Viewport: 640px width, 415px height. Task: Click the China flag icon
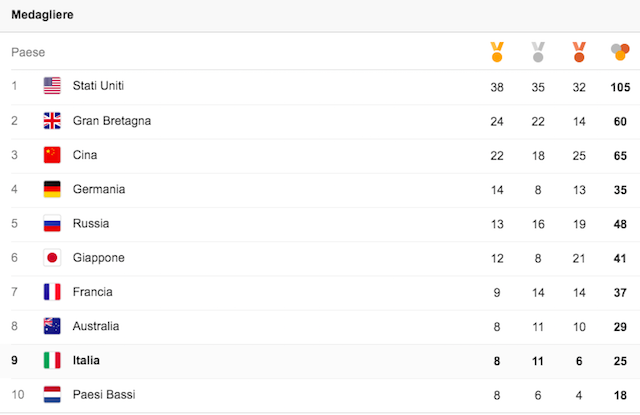tap(52, 155)
